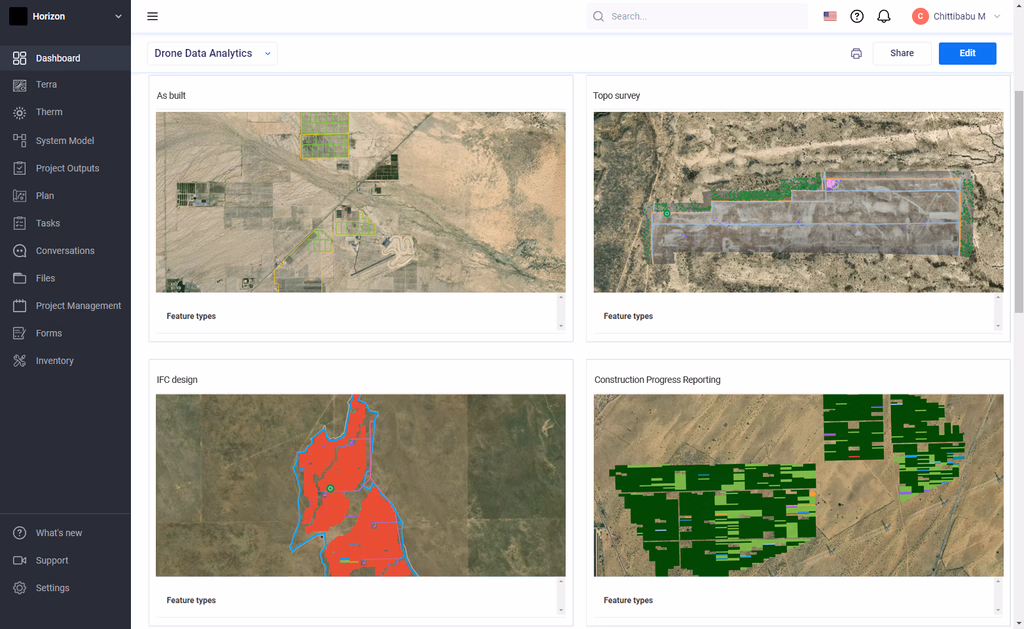
Task: Open the Project Management label
Action: [78, 306]
